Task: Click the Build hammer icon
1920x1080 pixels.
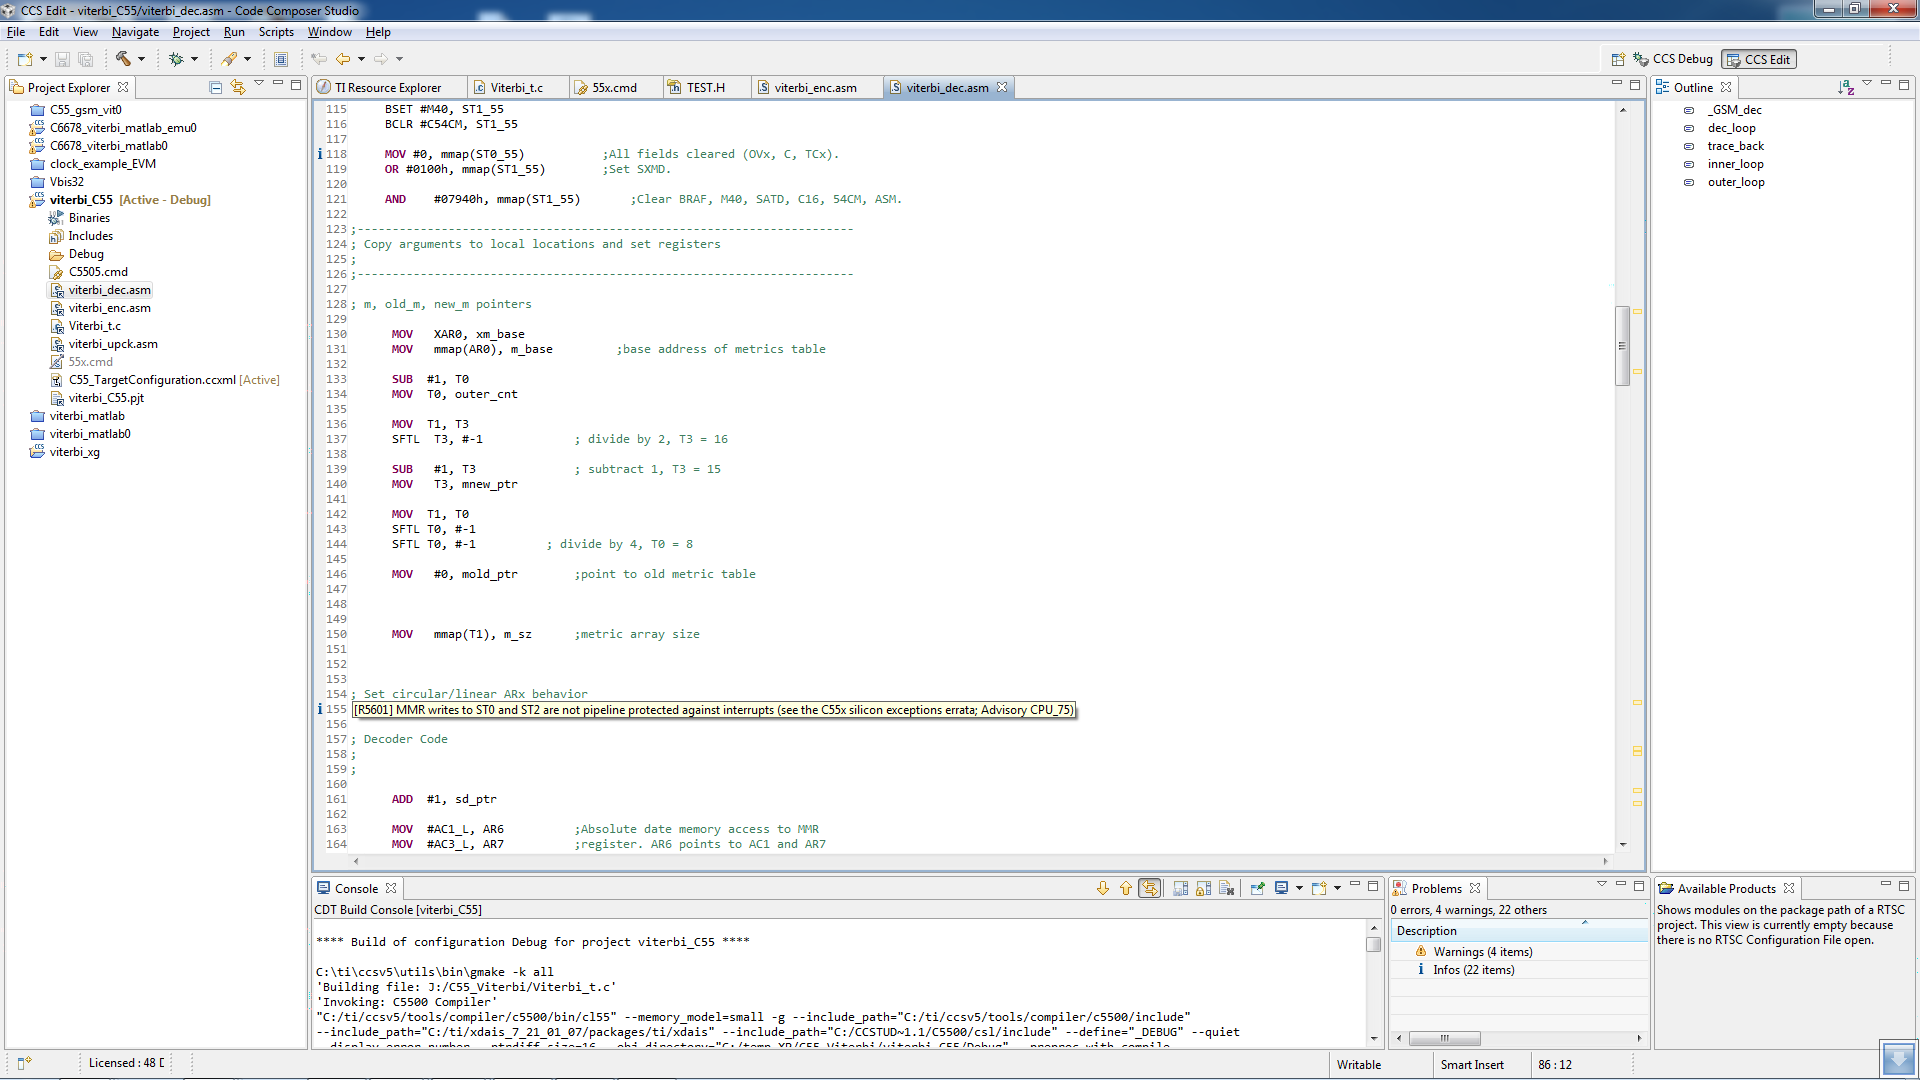Action: pos(123,59)
